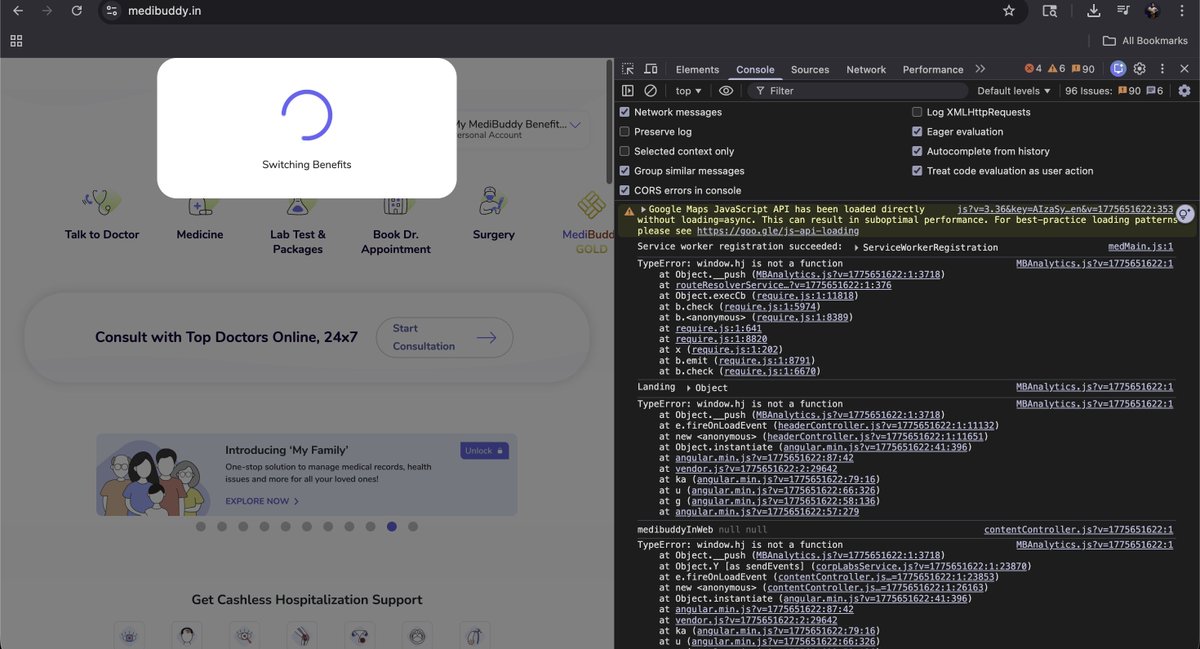Click the Unlock button on My Family banner
Viewport: 1200px width, 649px height.
(x=485, y=451)
